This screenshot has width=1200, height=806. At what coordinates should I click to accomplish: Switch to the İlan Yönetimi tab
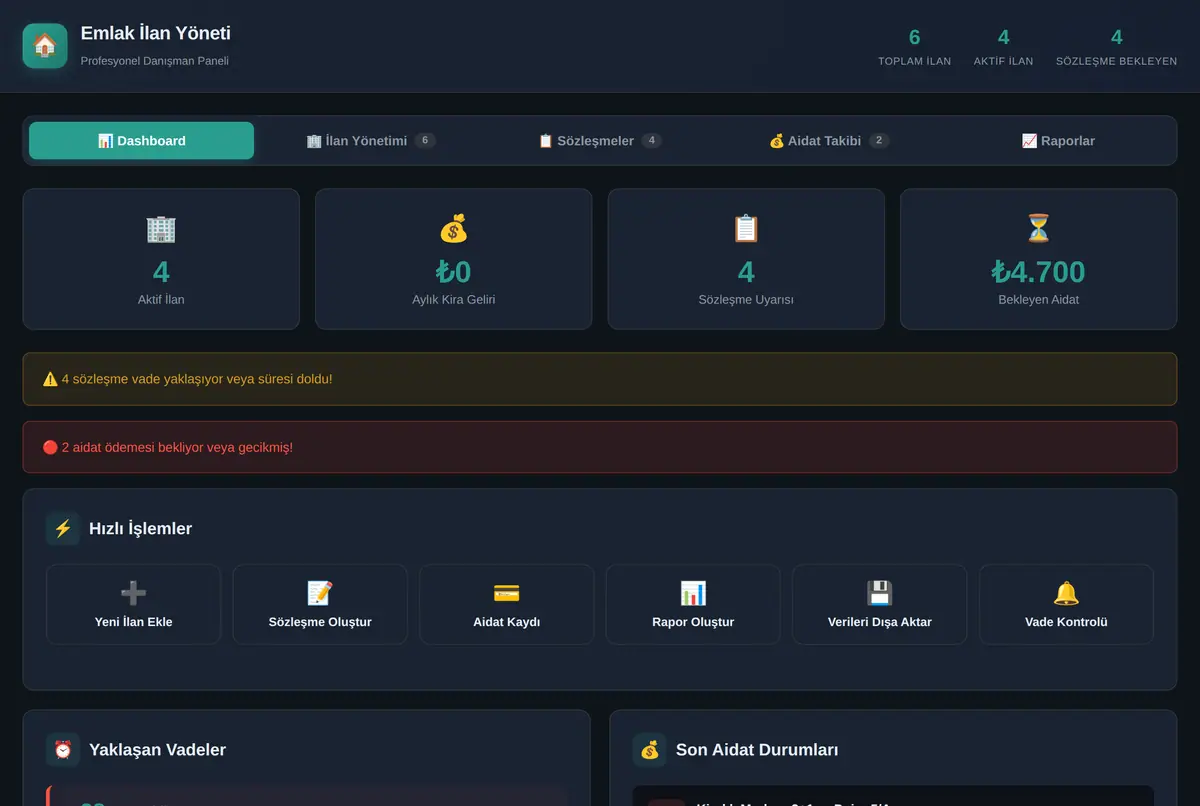click(x=371, y=141)
